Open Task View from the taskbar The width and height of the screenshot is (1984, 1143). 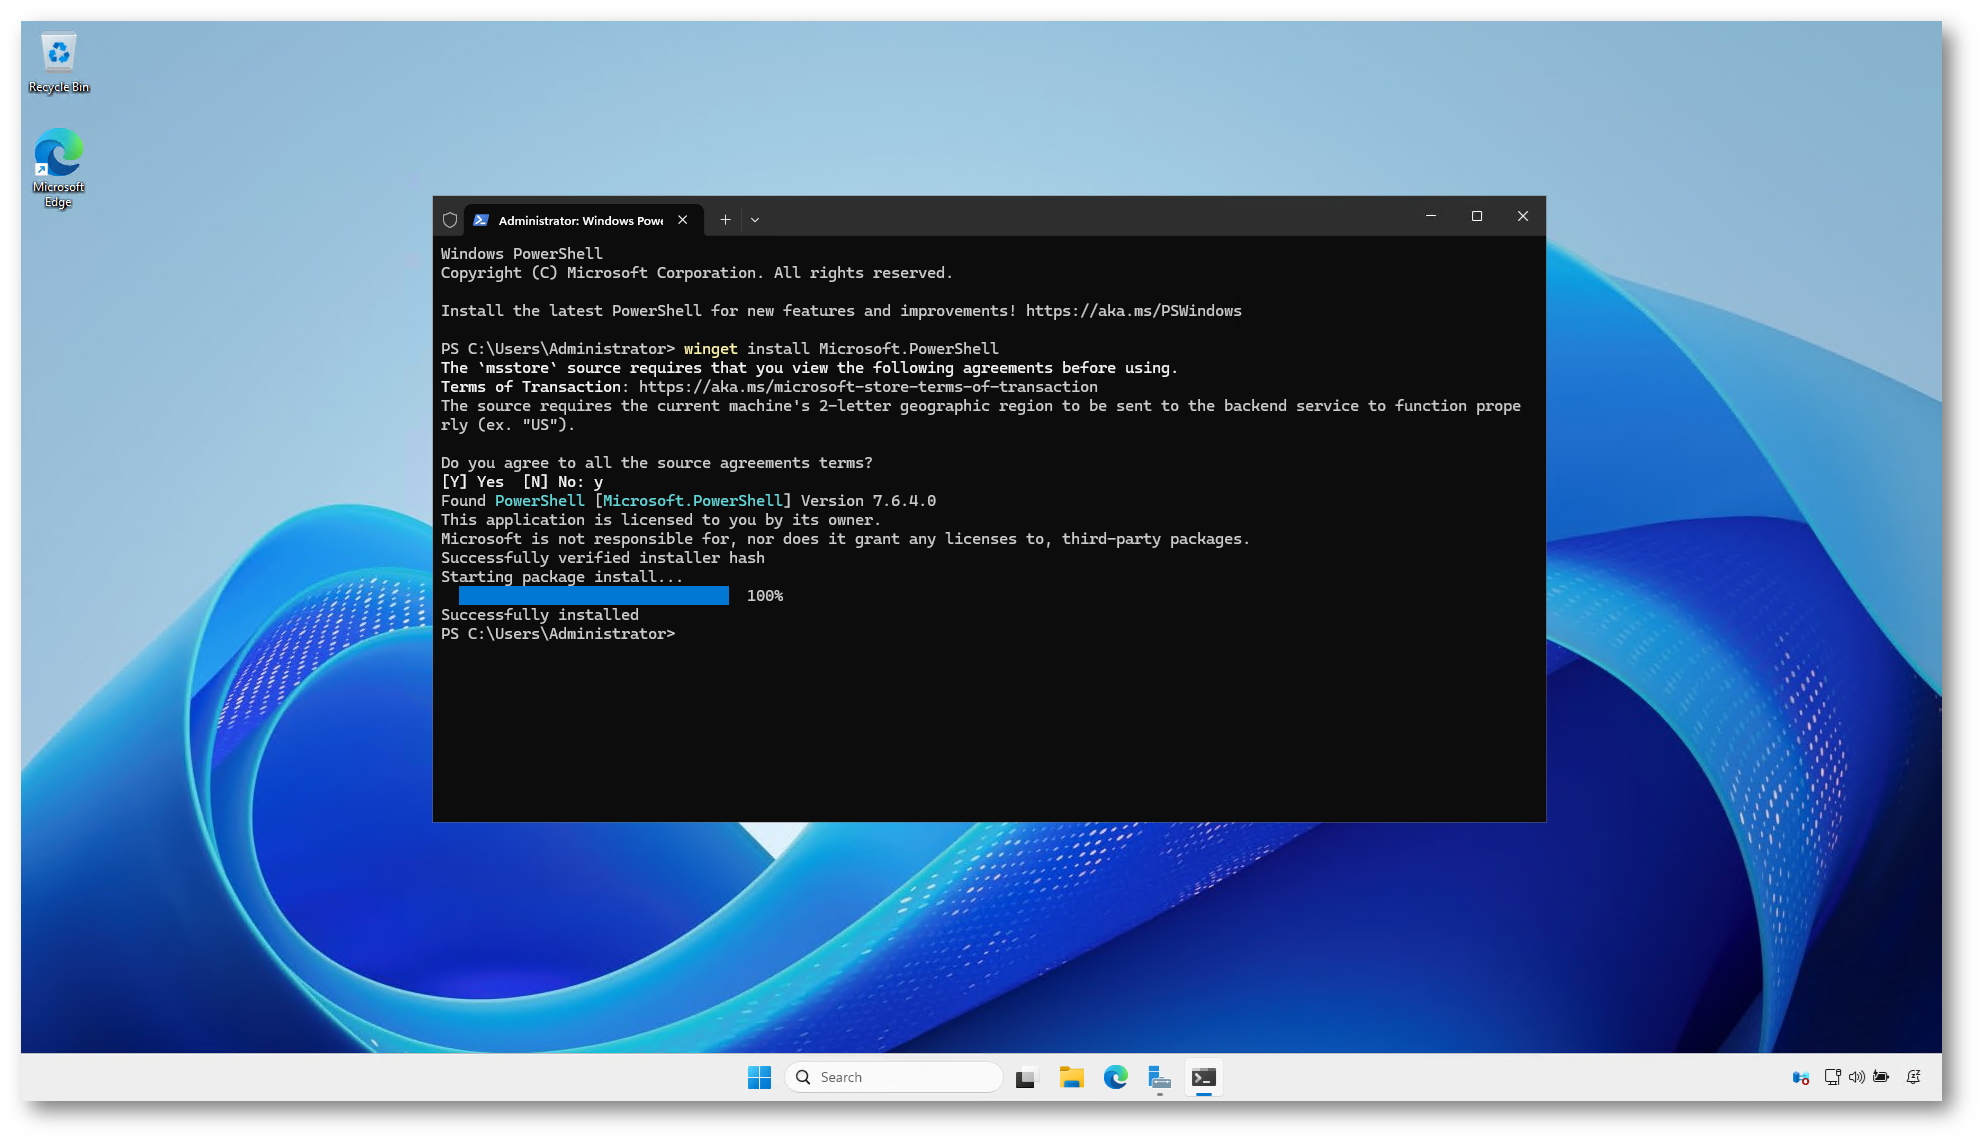[x=1025, y=1077]
